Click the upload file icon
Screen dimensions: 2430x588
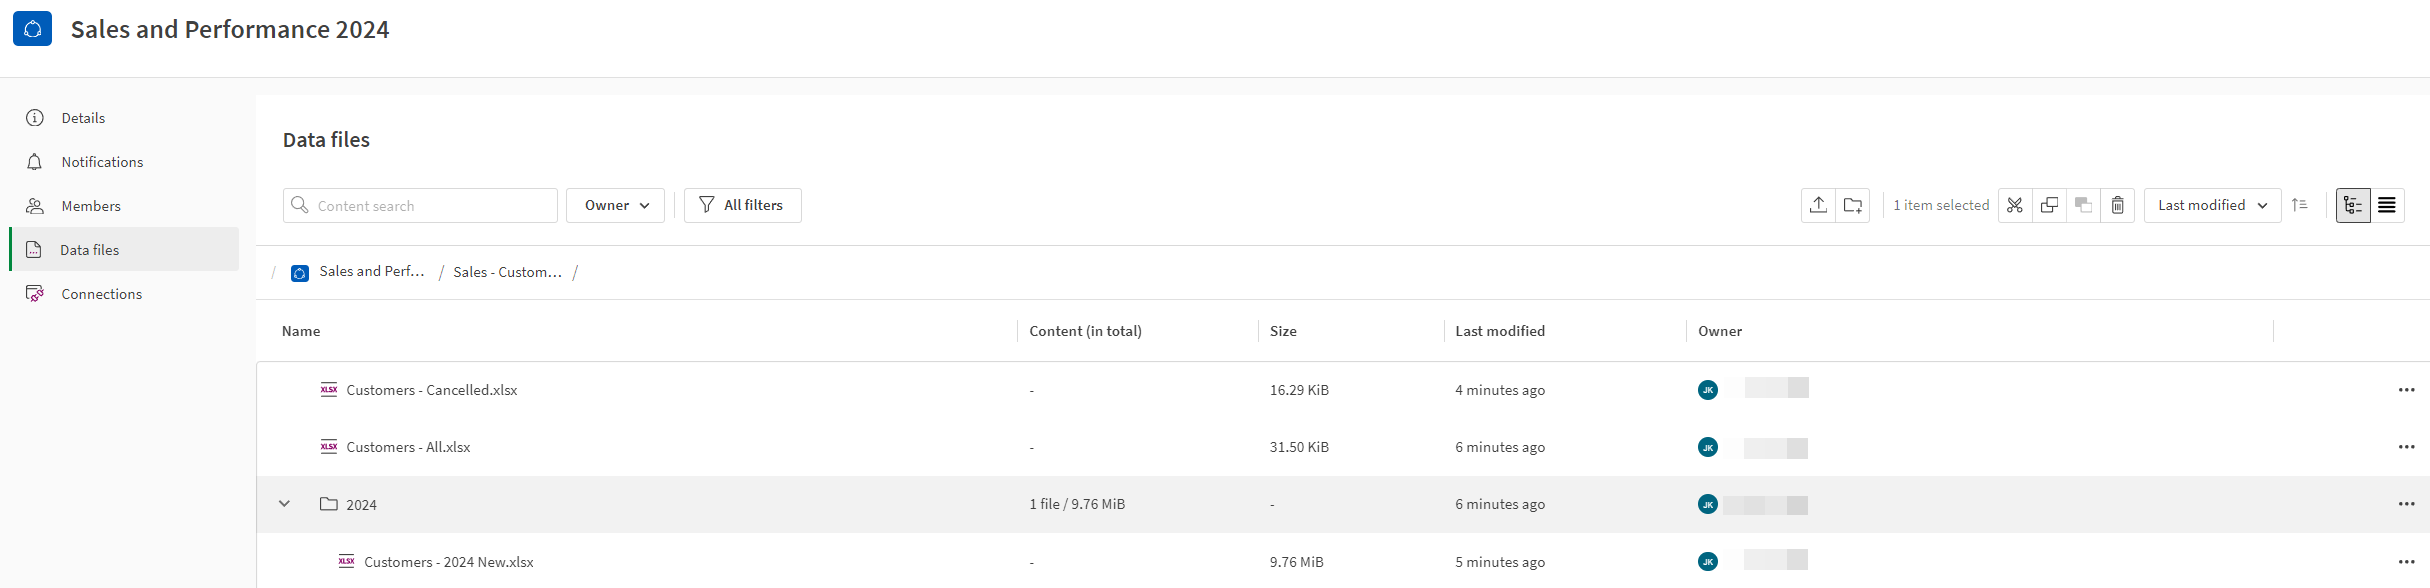[1818, 205]
